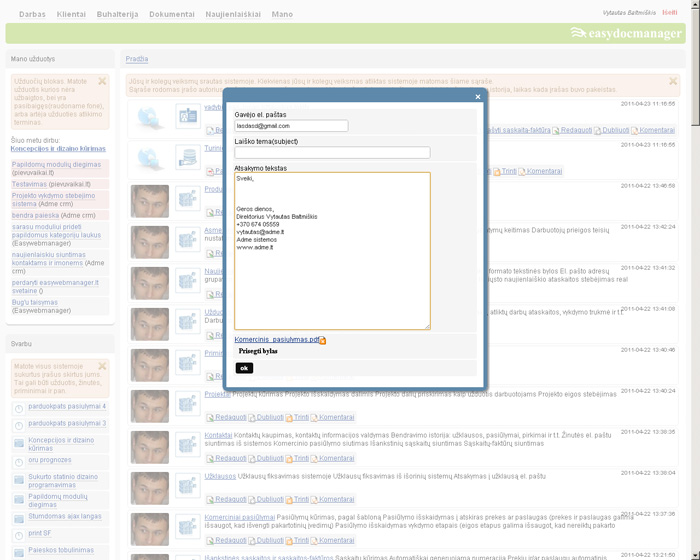The image size is (700, 560).
Task: Click icon beside Sukurto statinio dizaino programavimas
Action: tap(19, 480)
